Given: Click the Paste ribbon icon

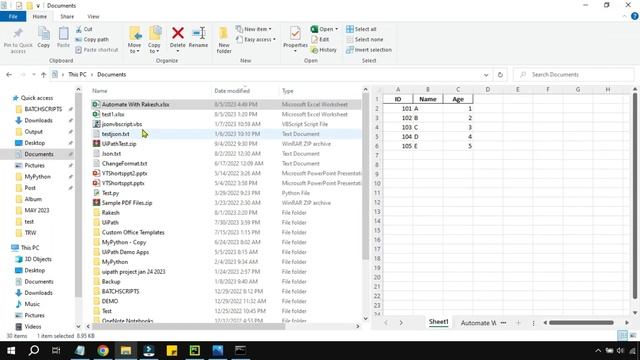Looking at the screenshot, I should [x=63, y=33].
